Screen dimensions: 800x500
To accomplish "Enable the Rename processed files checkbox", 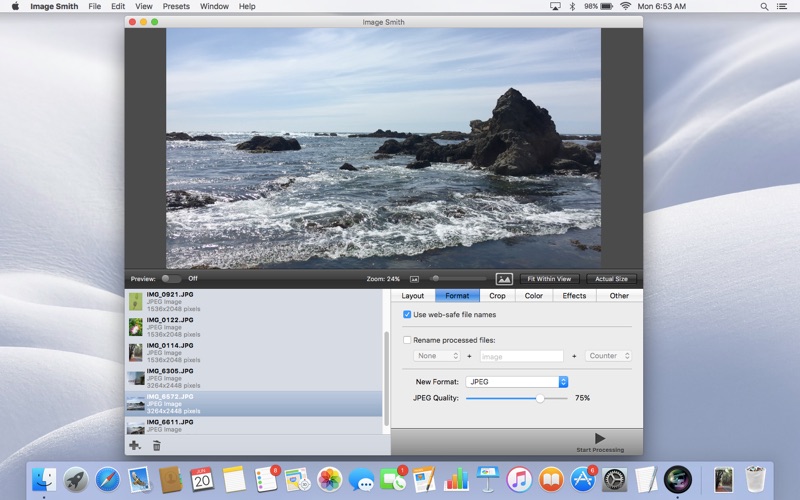I will (407, 340).
